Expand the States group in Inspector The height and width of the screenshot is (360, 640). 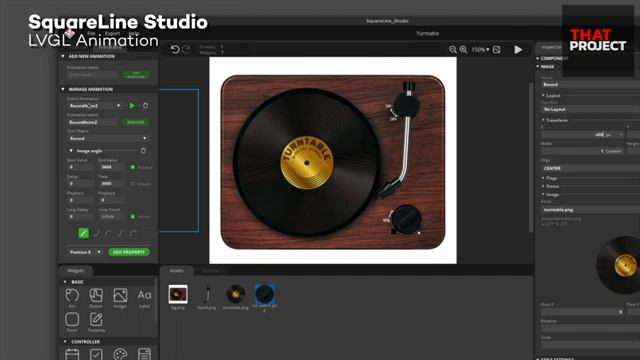(x=543, y=186)
